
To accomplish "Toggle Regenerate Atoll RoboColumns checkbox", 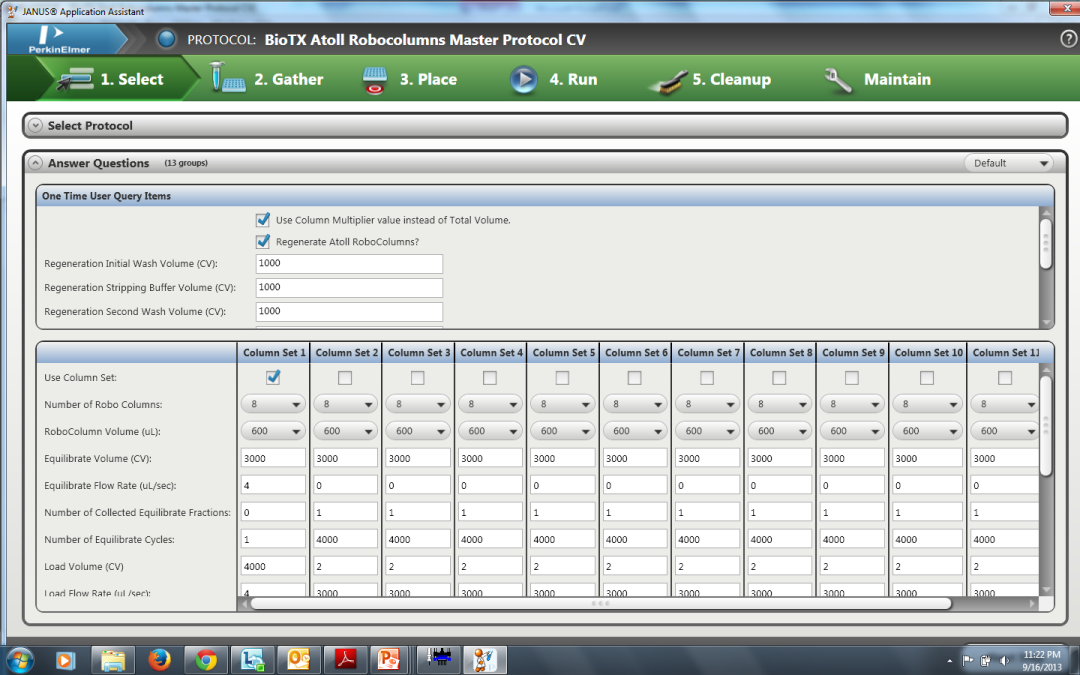I will [x=262, y=241].
